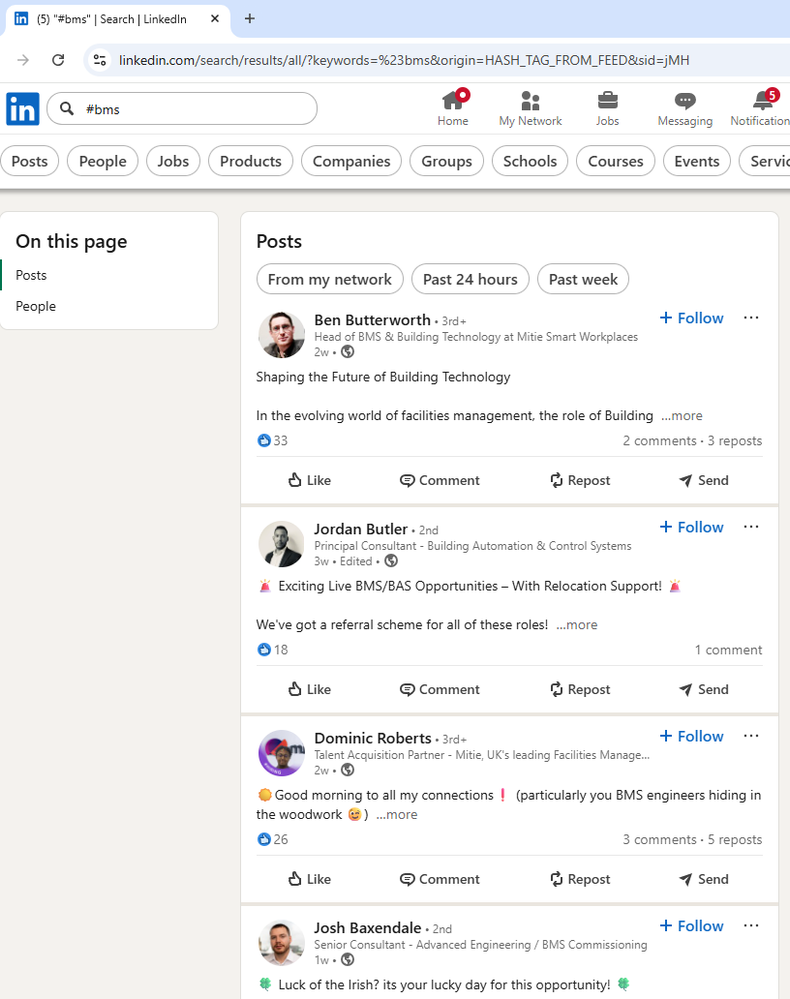Viewport: 790px width, 999px height.
Task: Click the browser address bar URL
Action: [x=404, y=60]
